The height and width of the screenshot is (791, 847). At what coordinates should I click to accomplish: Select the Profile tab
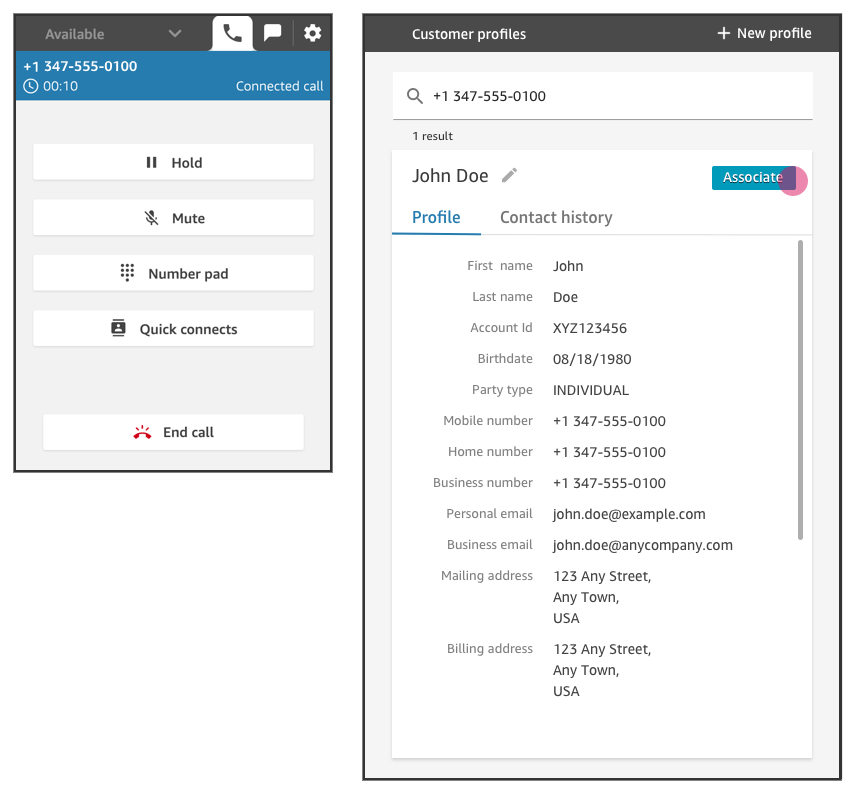436,217
